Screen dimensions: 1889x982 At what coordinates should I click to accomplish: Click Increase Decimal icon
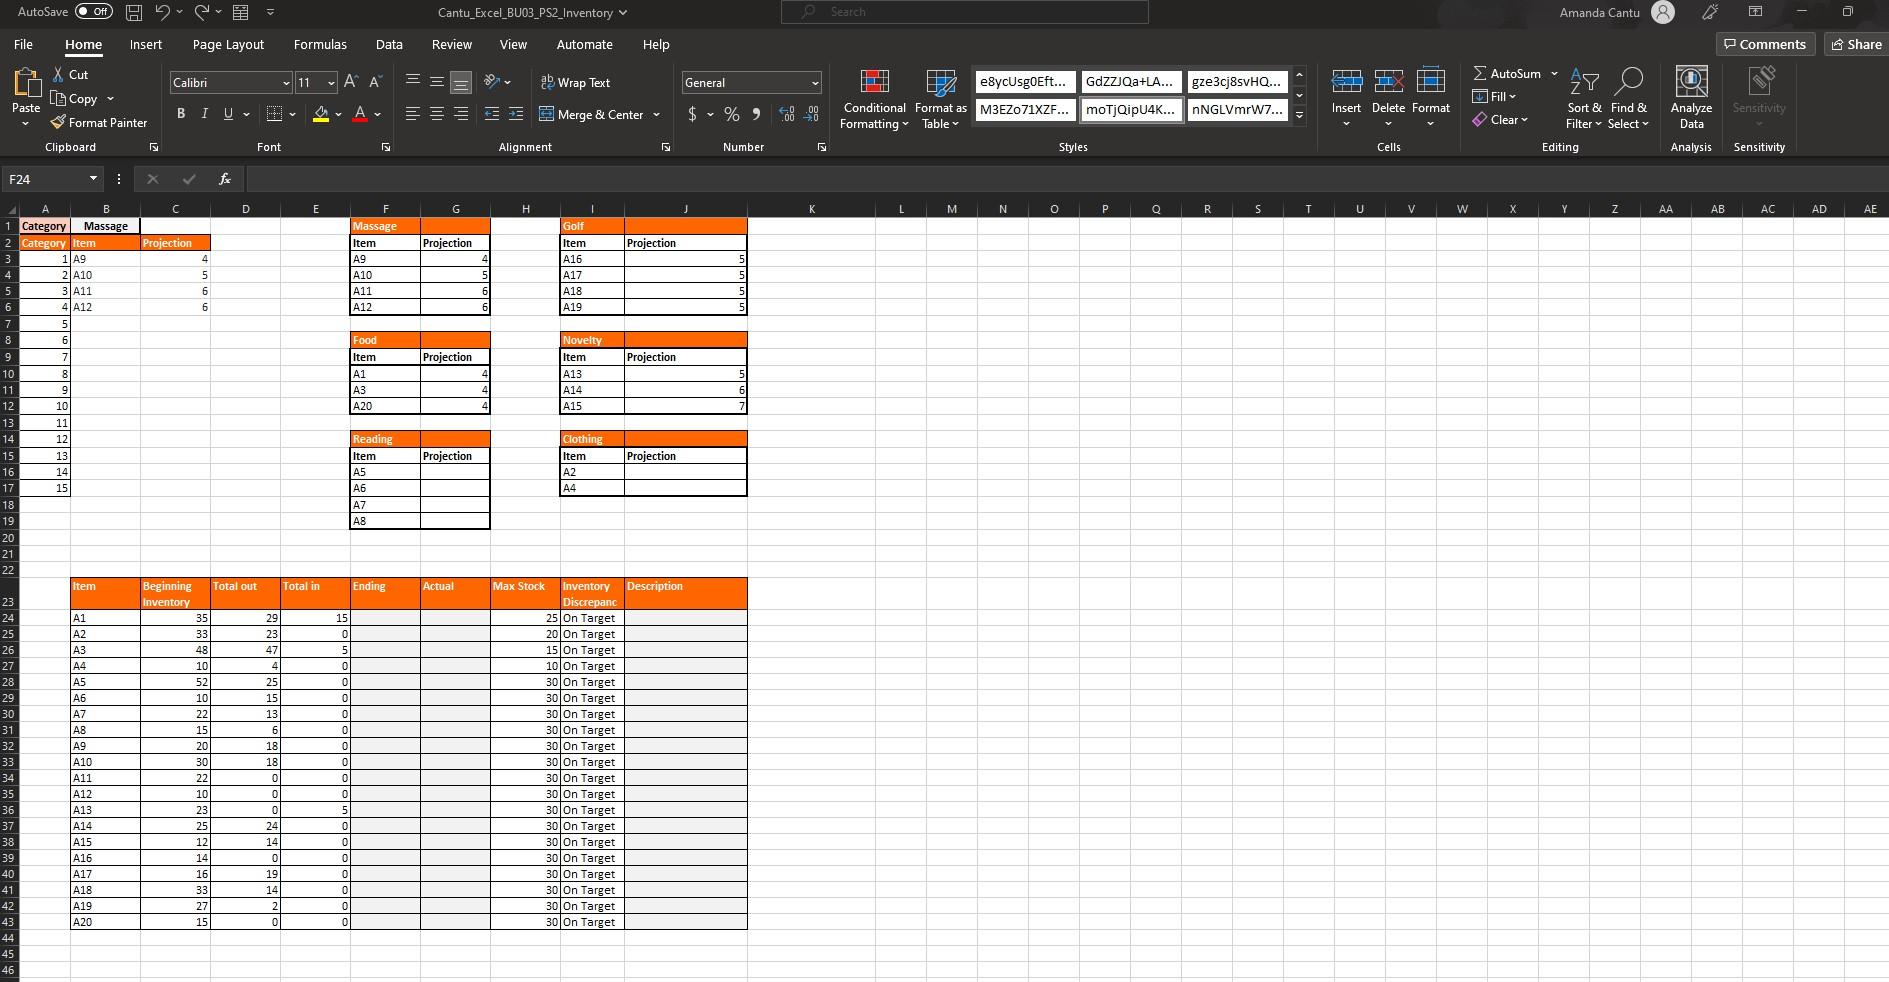coord(787,114)
